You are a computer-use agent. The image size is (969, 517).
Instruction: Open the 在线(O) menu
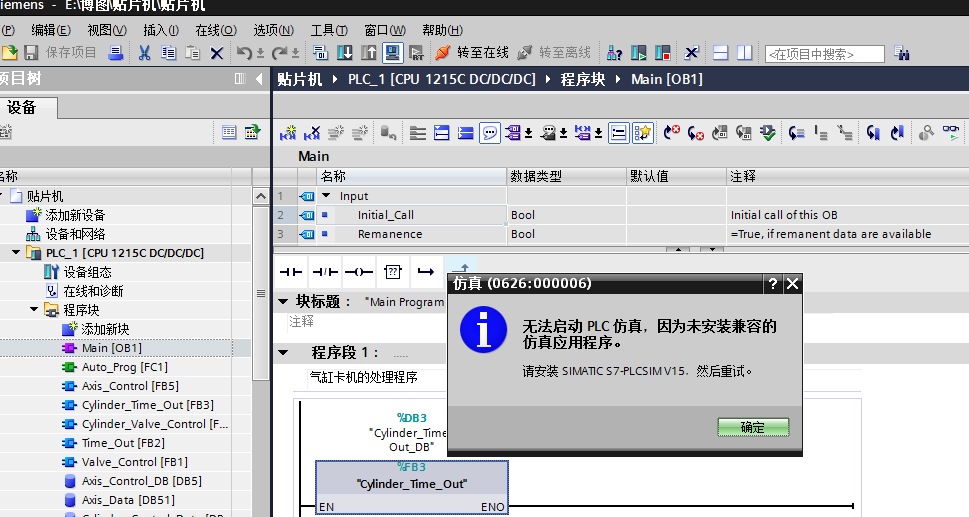pyautogui.click(x=215, y=30)
